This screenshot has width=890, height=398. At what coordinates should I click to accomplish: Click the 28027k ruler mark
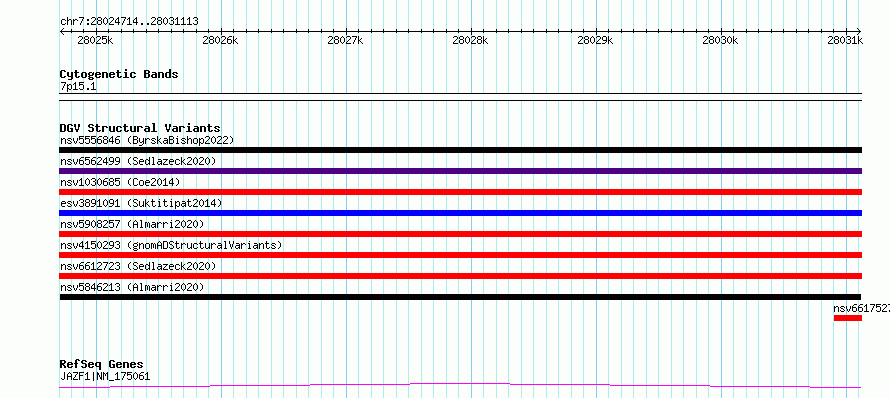coord(345,40)
